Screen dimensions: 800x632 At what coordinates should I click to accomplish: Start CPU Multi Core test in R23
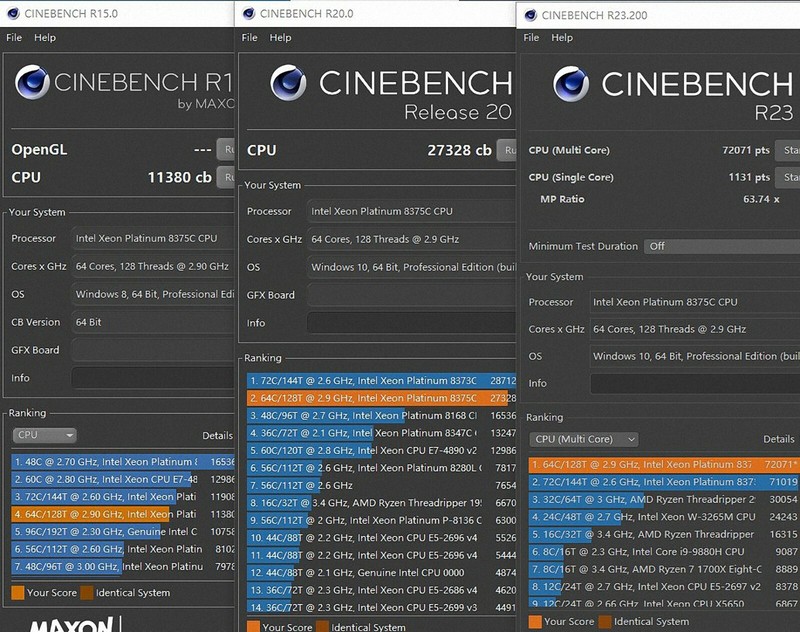pyautogui.click(x=788, y=150)
